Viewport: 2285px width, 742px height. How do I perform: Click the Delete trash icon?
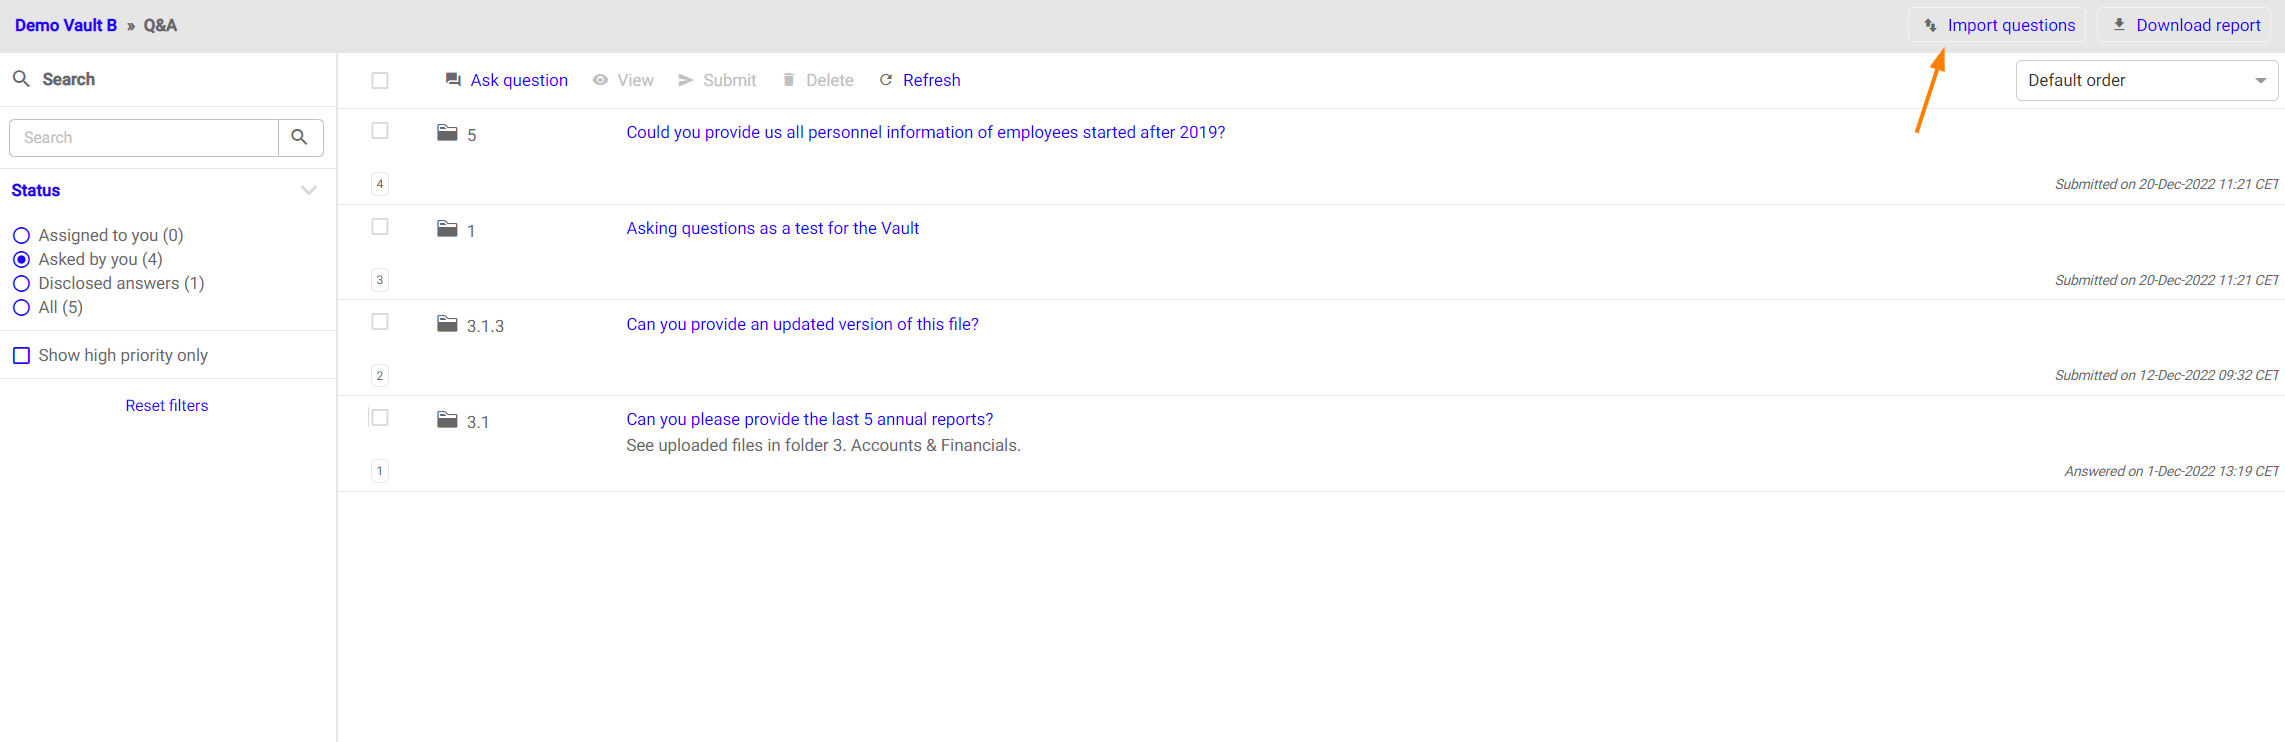[789, 80]
